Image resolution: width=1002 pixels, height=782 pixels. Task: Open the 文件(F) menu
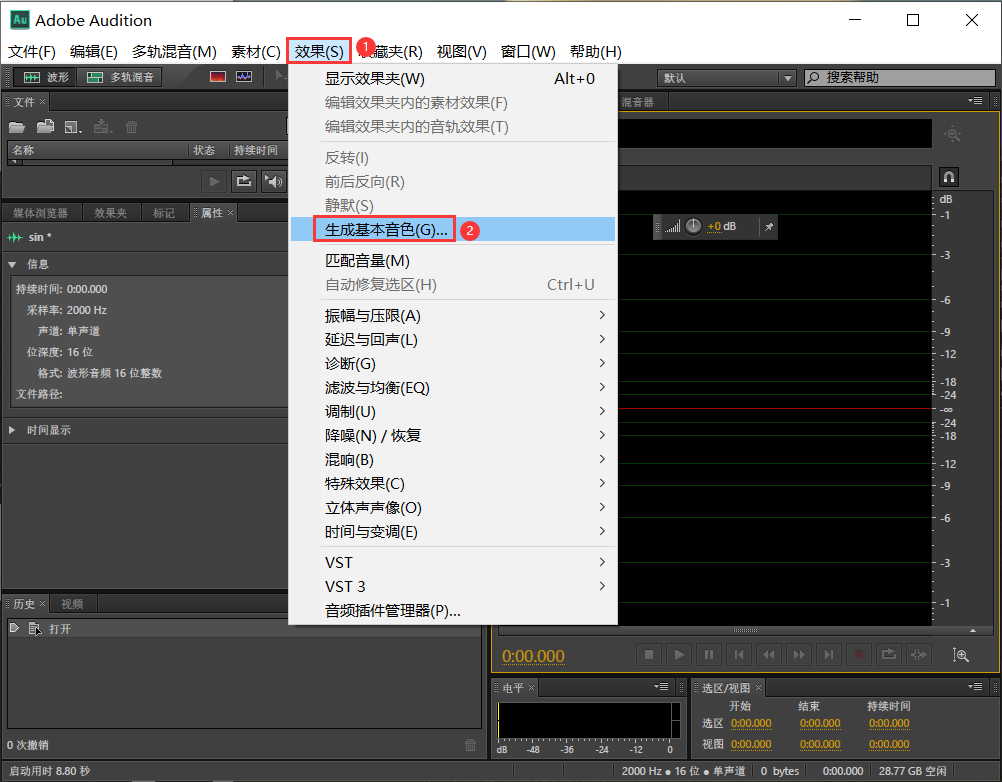point(31,51)
